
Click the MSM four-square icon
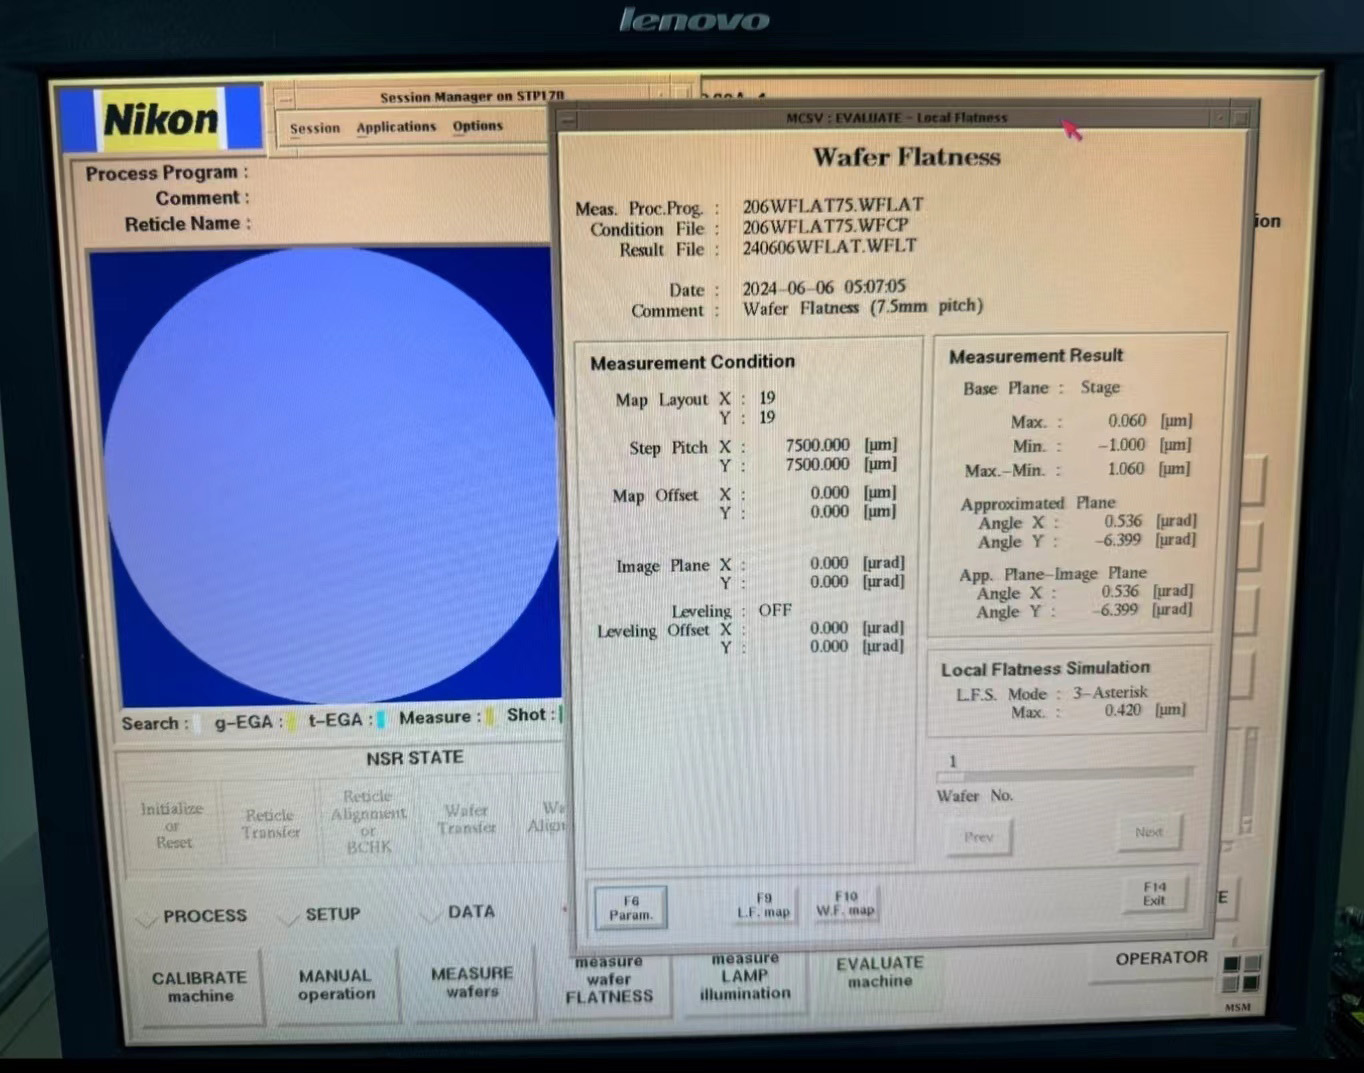click(1241, 974)
